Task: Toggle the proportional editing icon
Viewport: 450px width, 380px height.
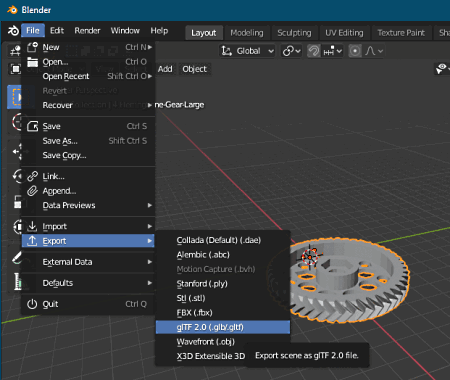Action: [x=355, y=51]
